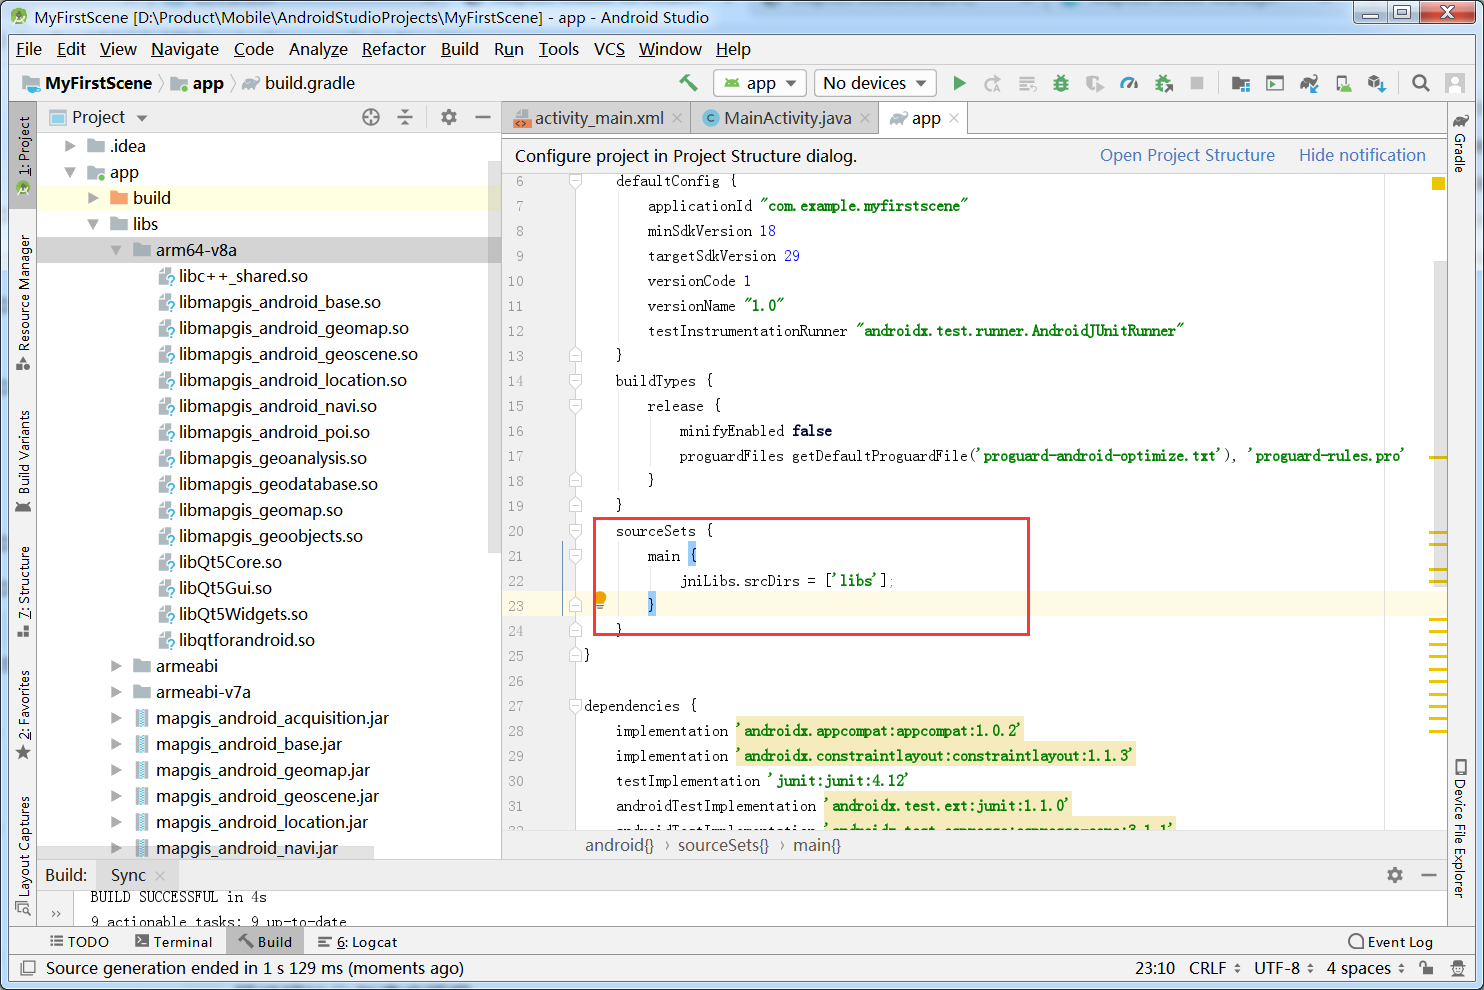This screenshot has width=1484, height=990.
Task: Collapse the app module folder
Action: 70,172
